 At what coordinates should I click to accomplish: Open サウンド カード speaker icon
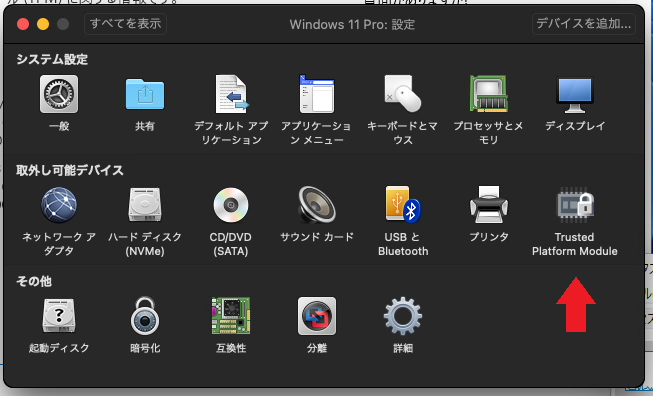[x=317, y=205]
